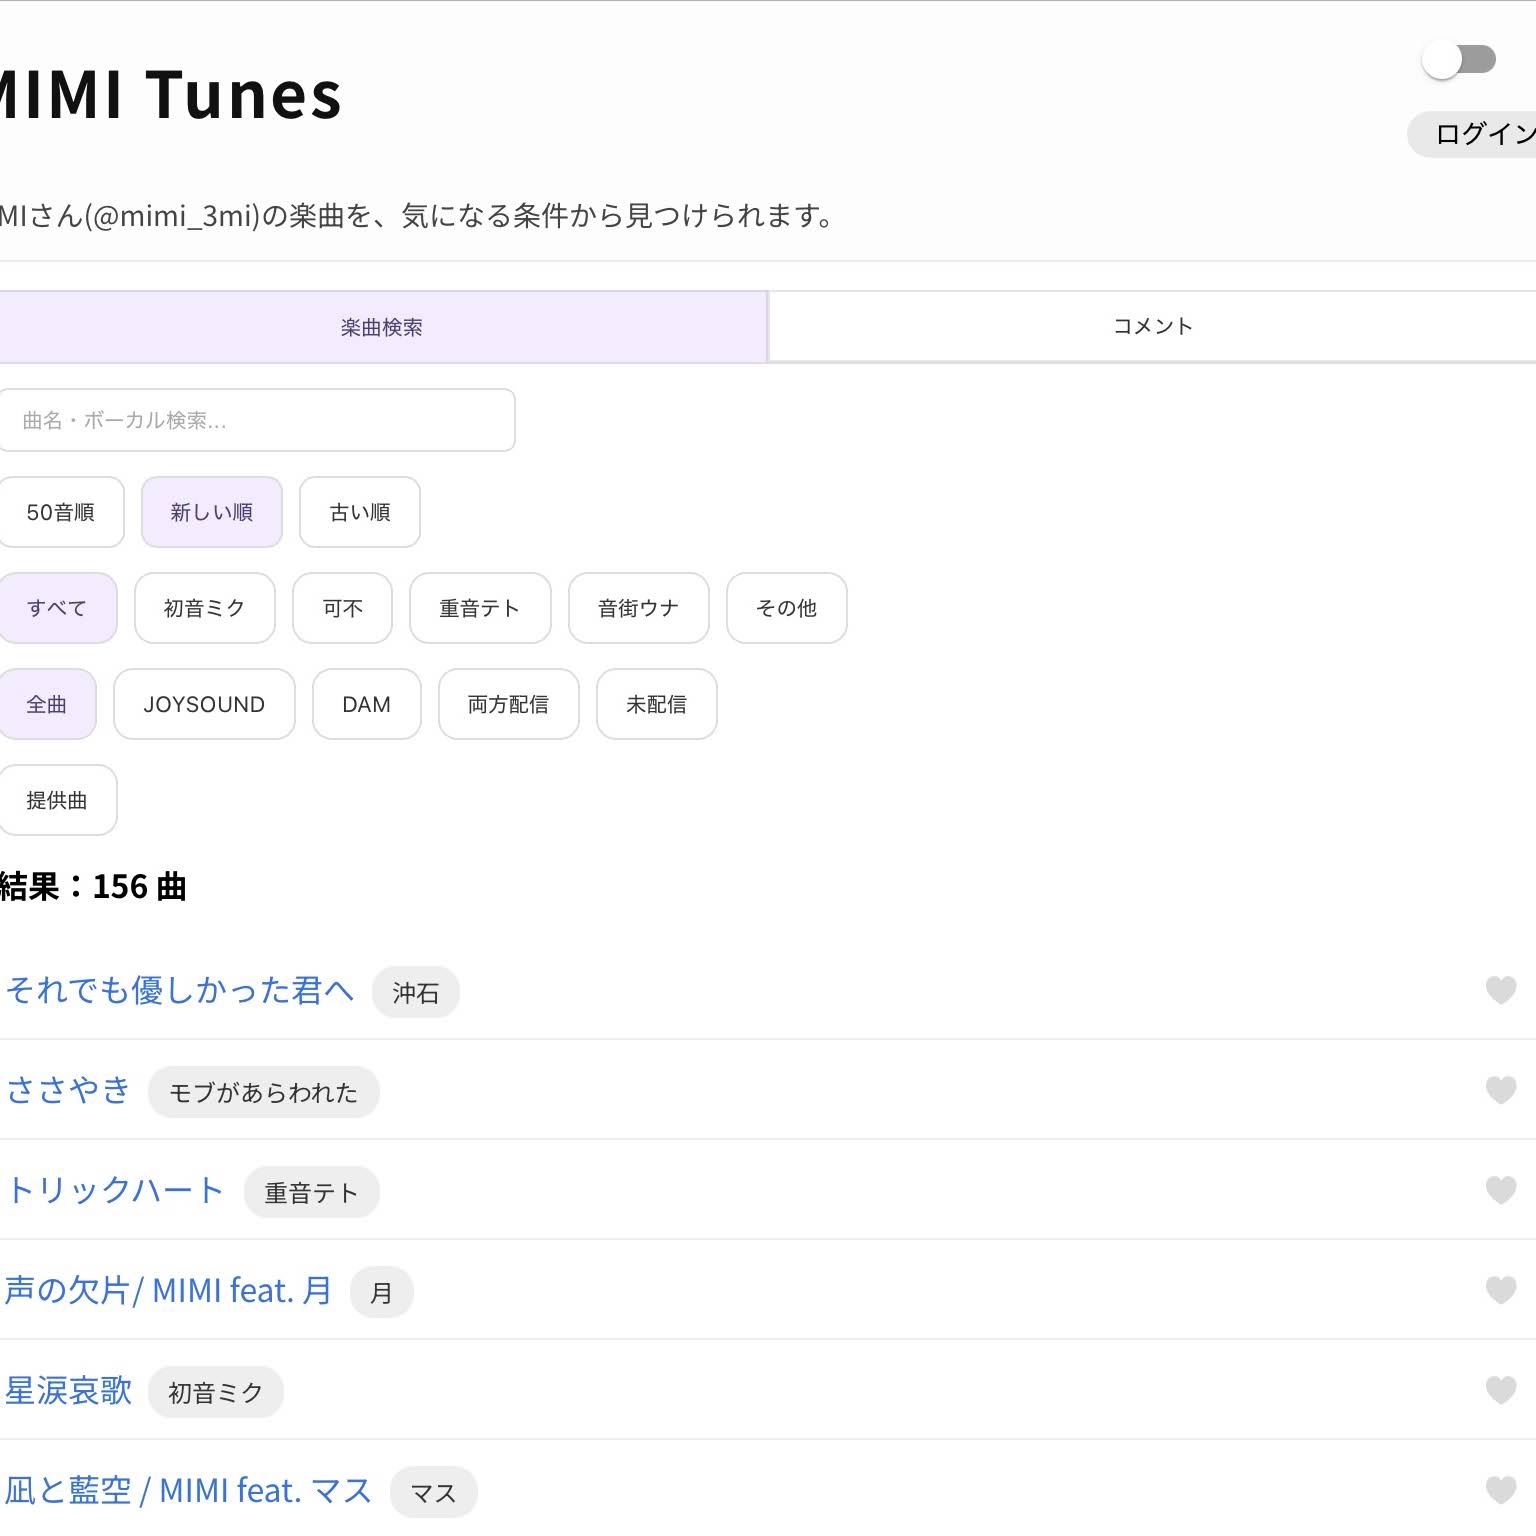Click the マス vocal tag

[434, 1492]
